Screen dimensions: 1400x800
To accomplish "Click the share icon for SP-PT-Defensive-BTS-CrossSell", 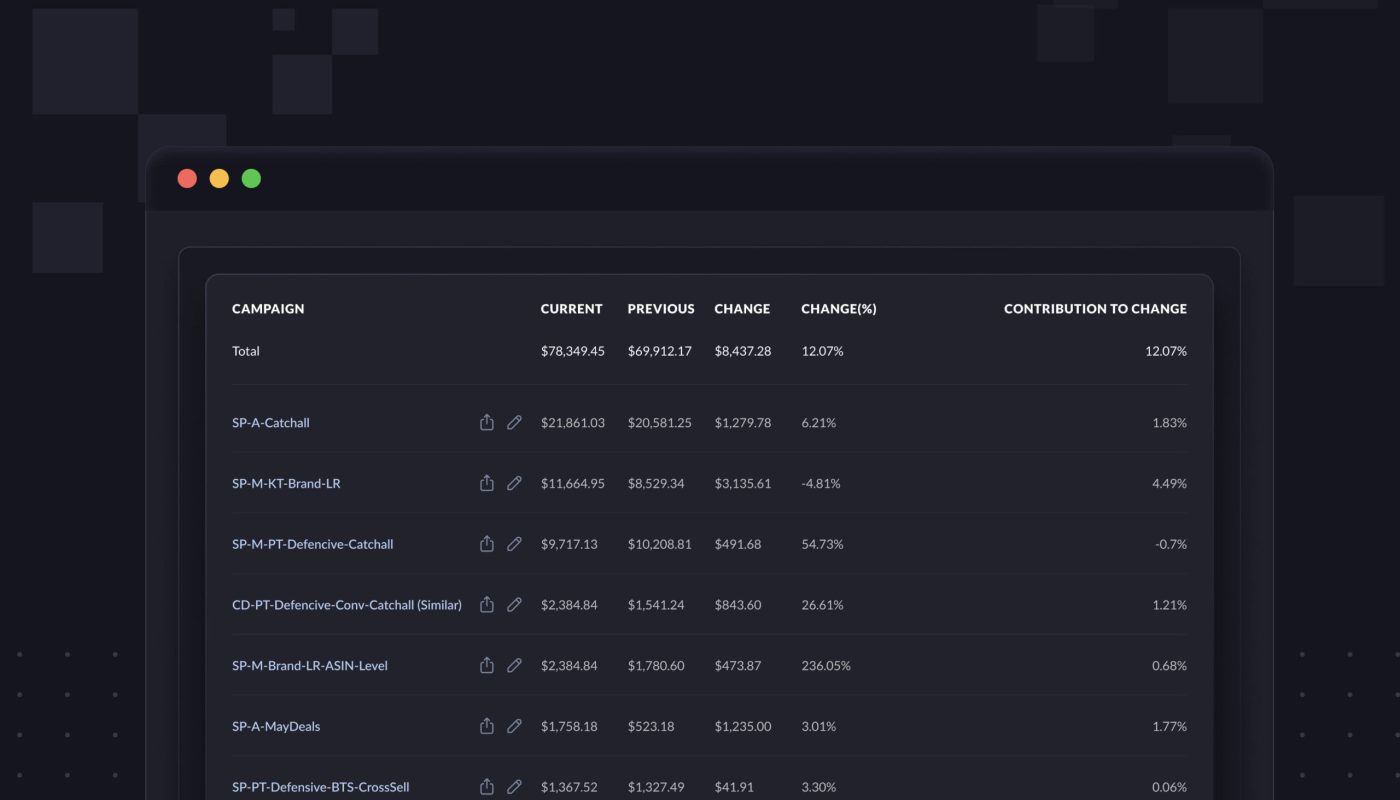I will [x=487, y=787].
